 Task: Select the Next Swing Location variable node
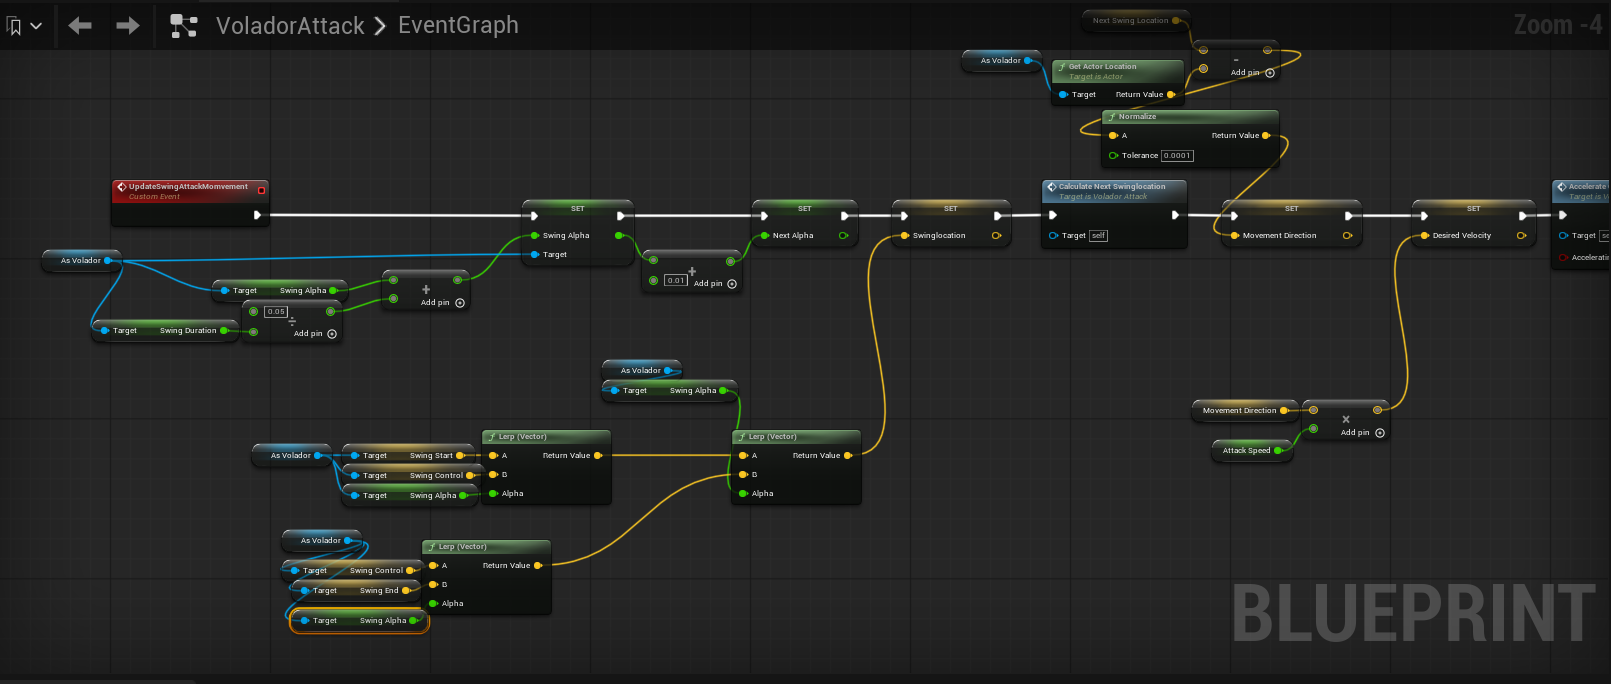1135,20
